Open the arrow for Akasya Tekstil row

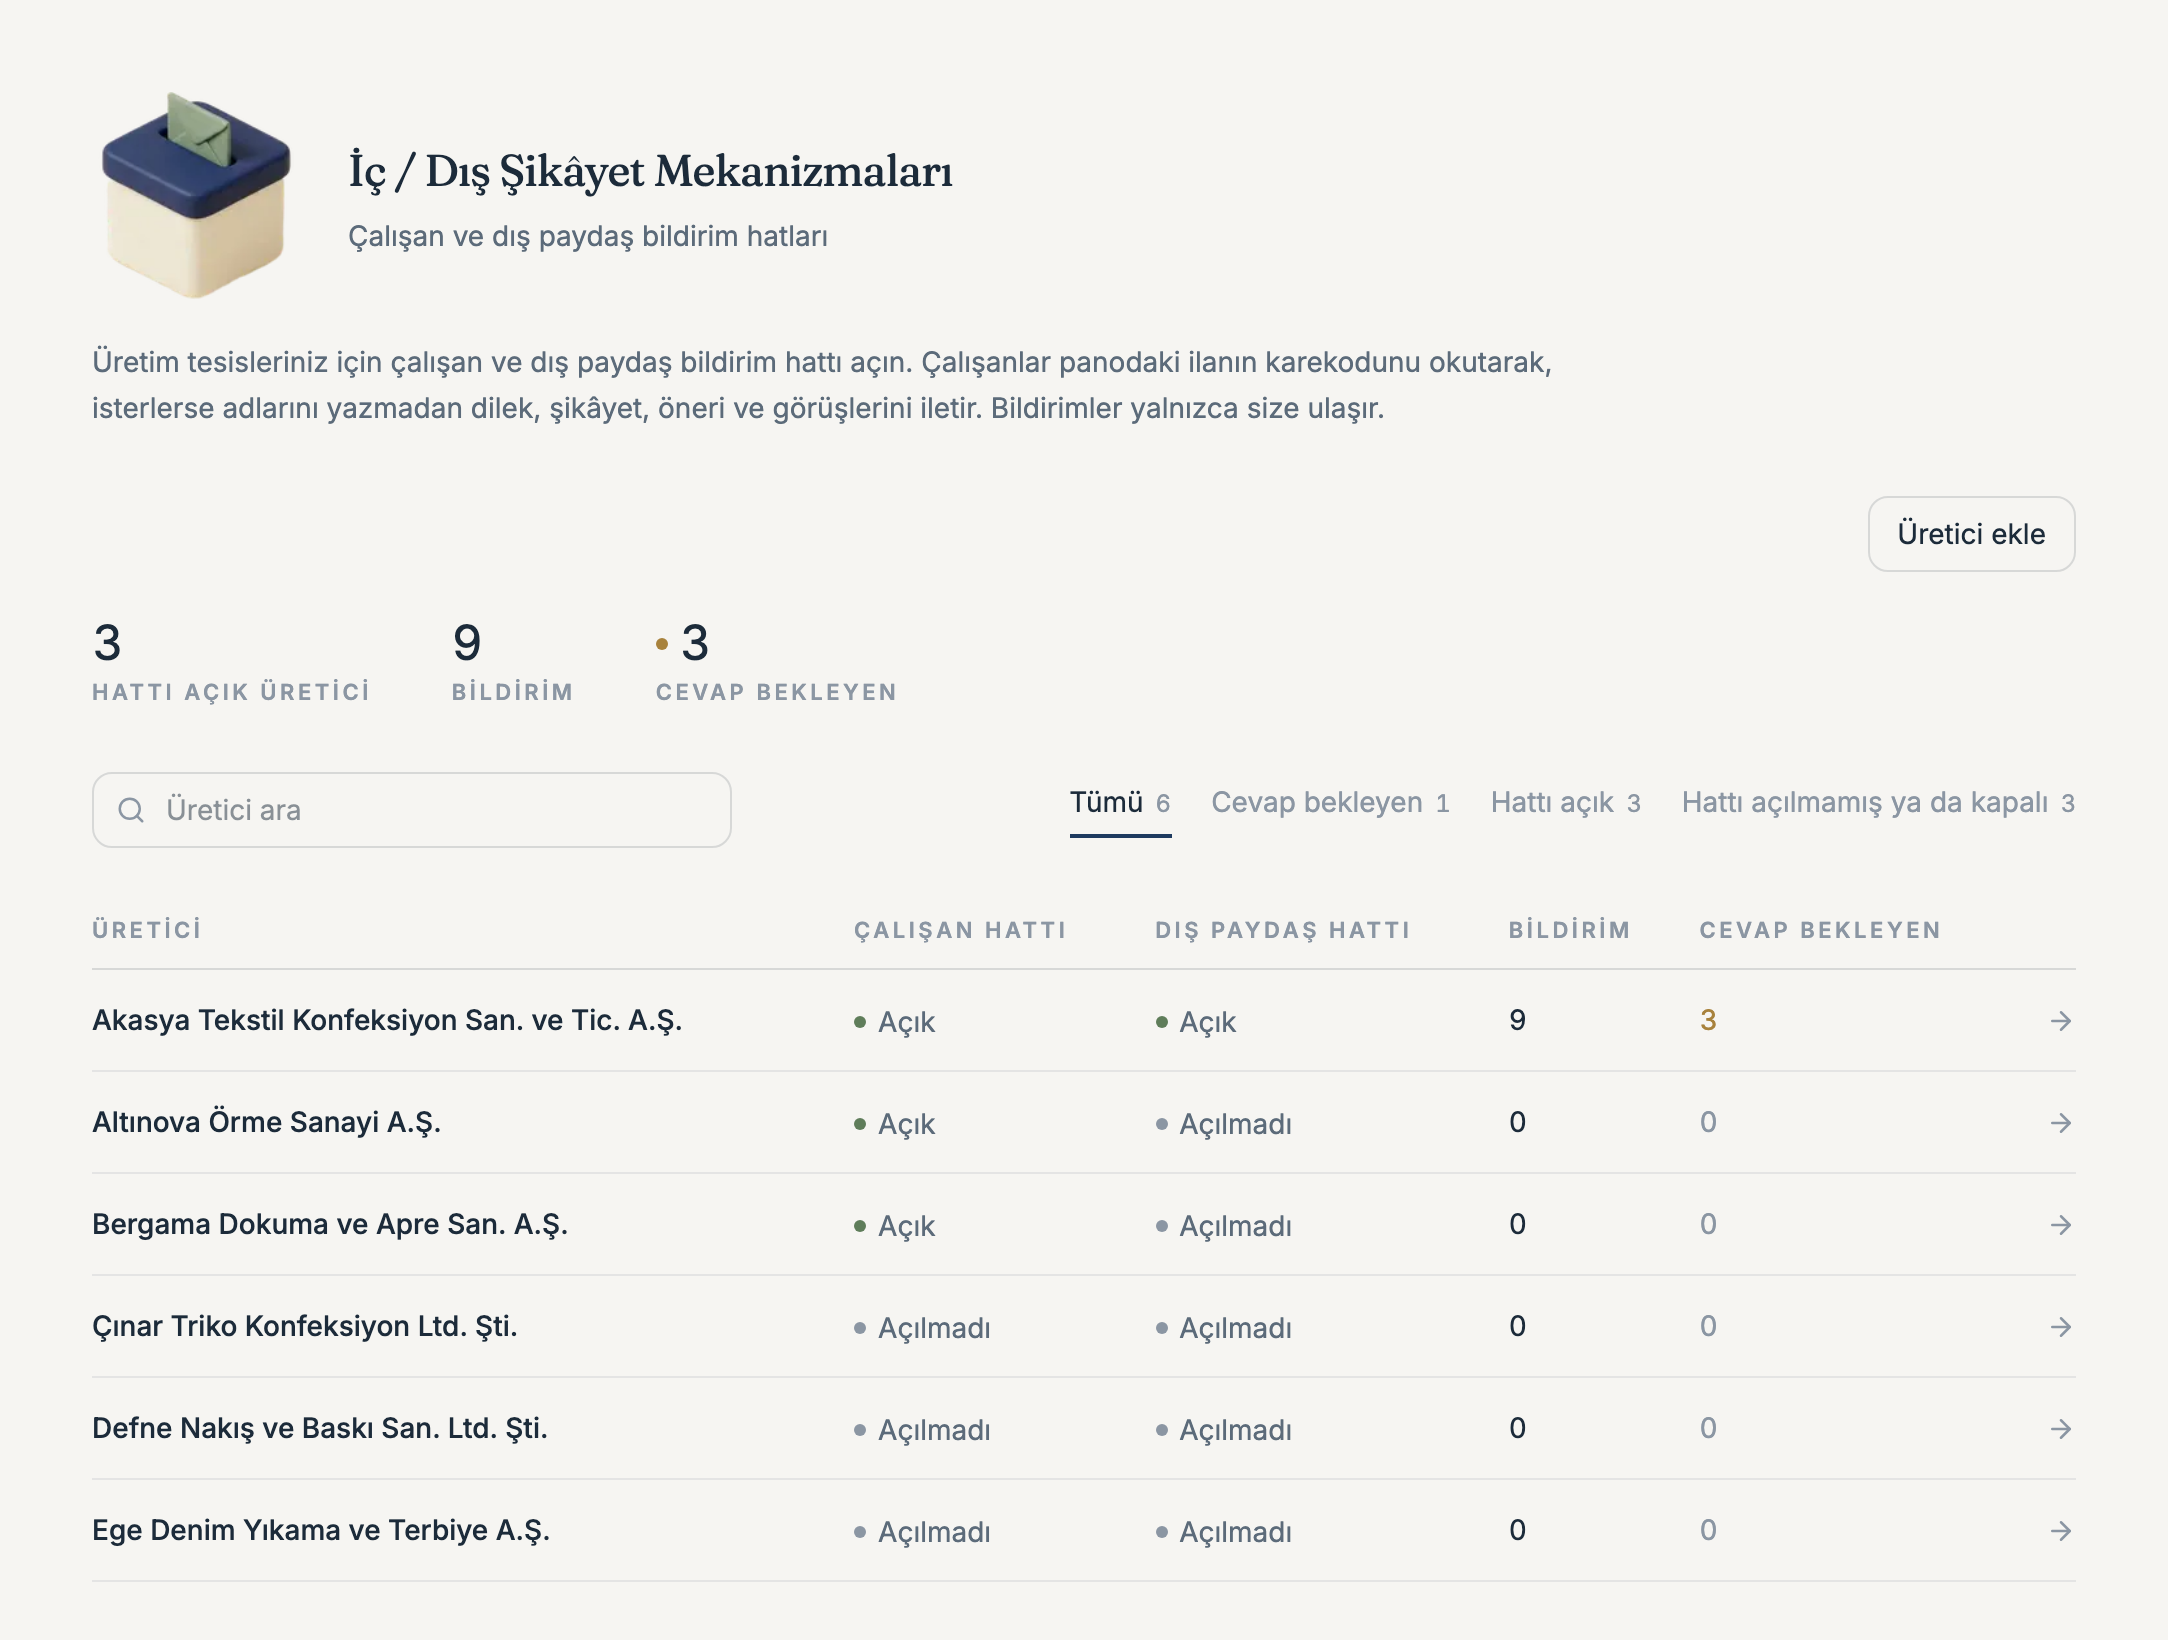pos(2060,1021)
